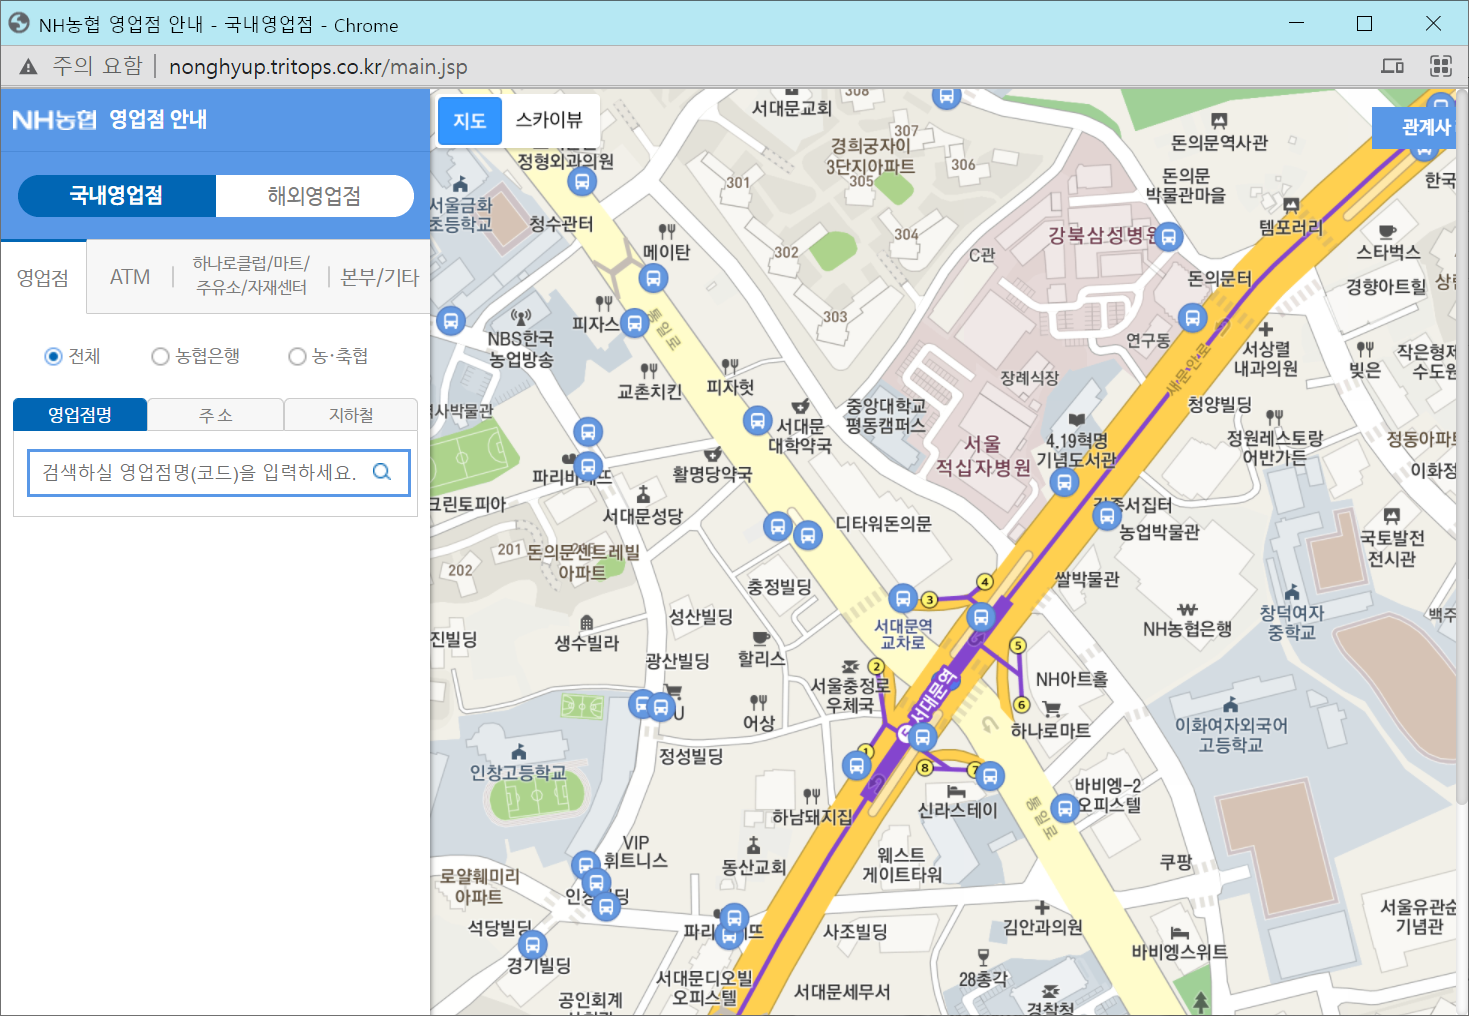Select the 농·축협 radio option

[x=297, y=357]
